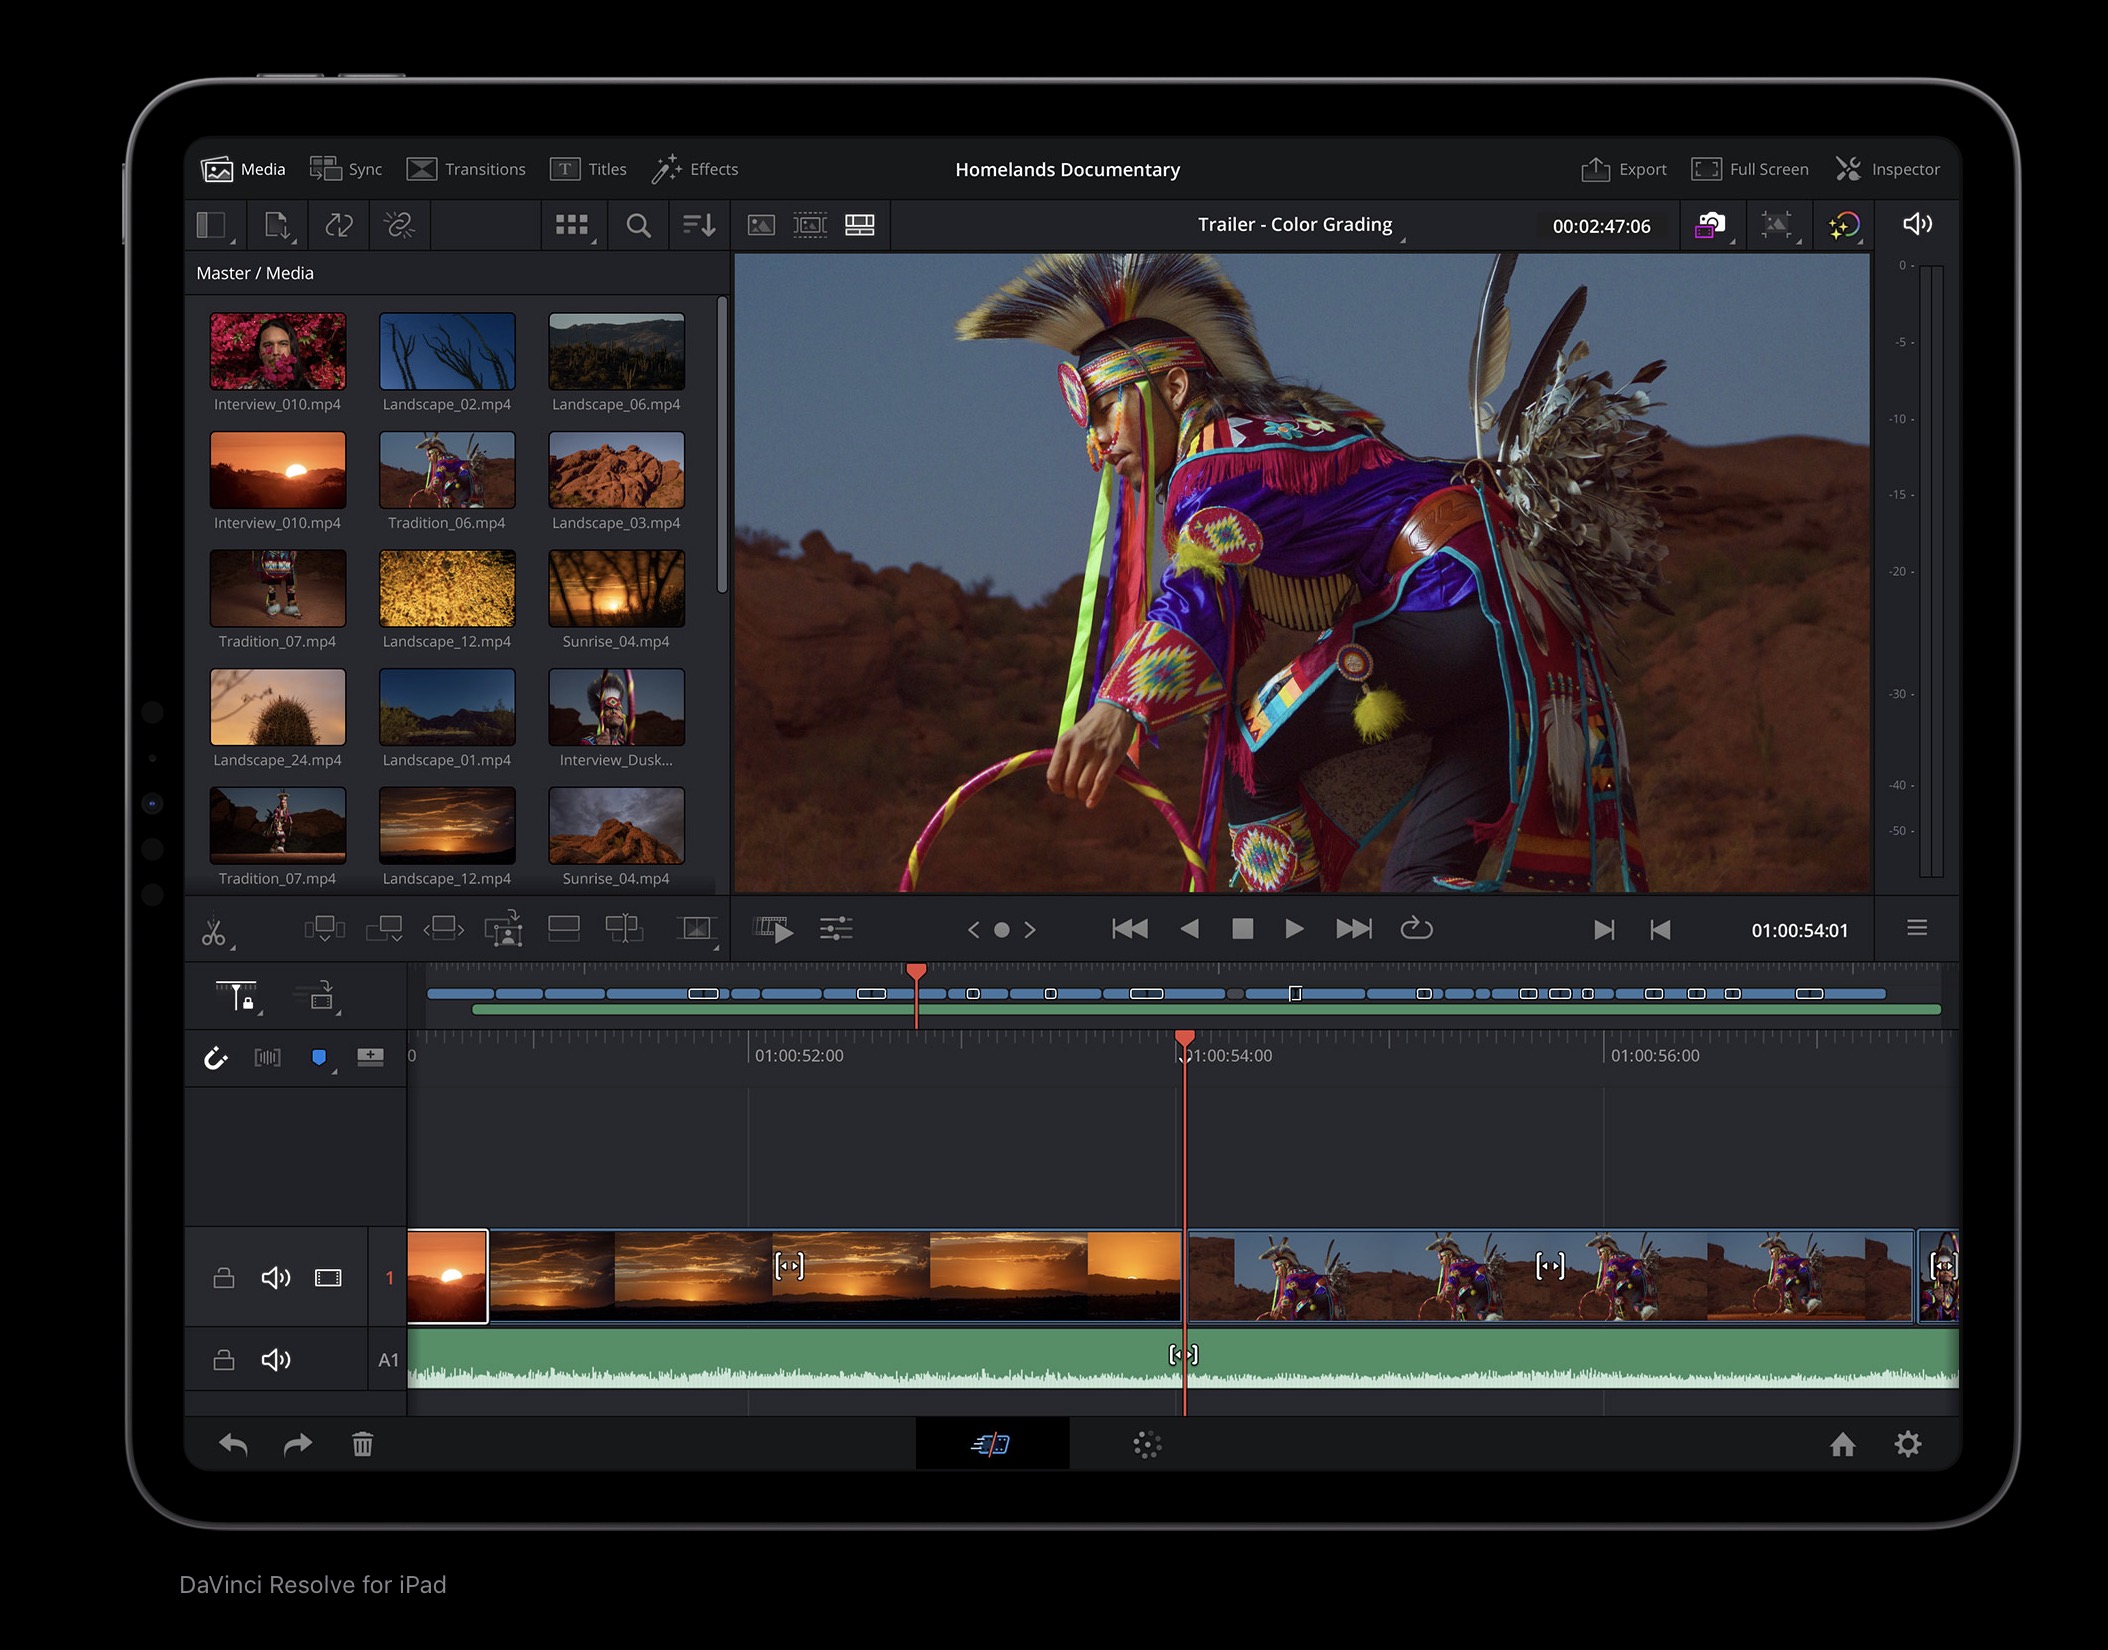
Task: Open the retime and playback settings icon
Action: 837,929
